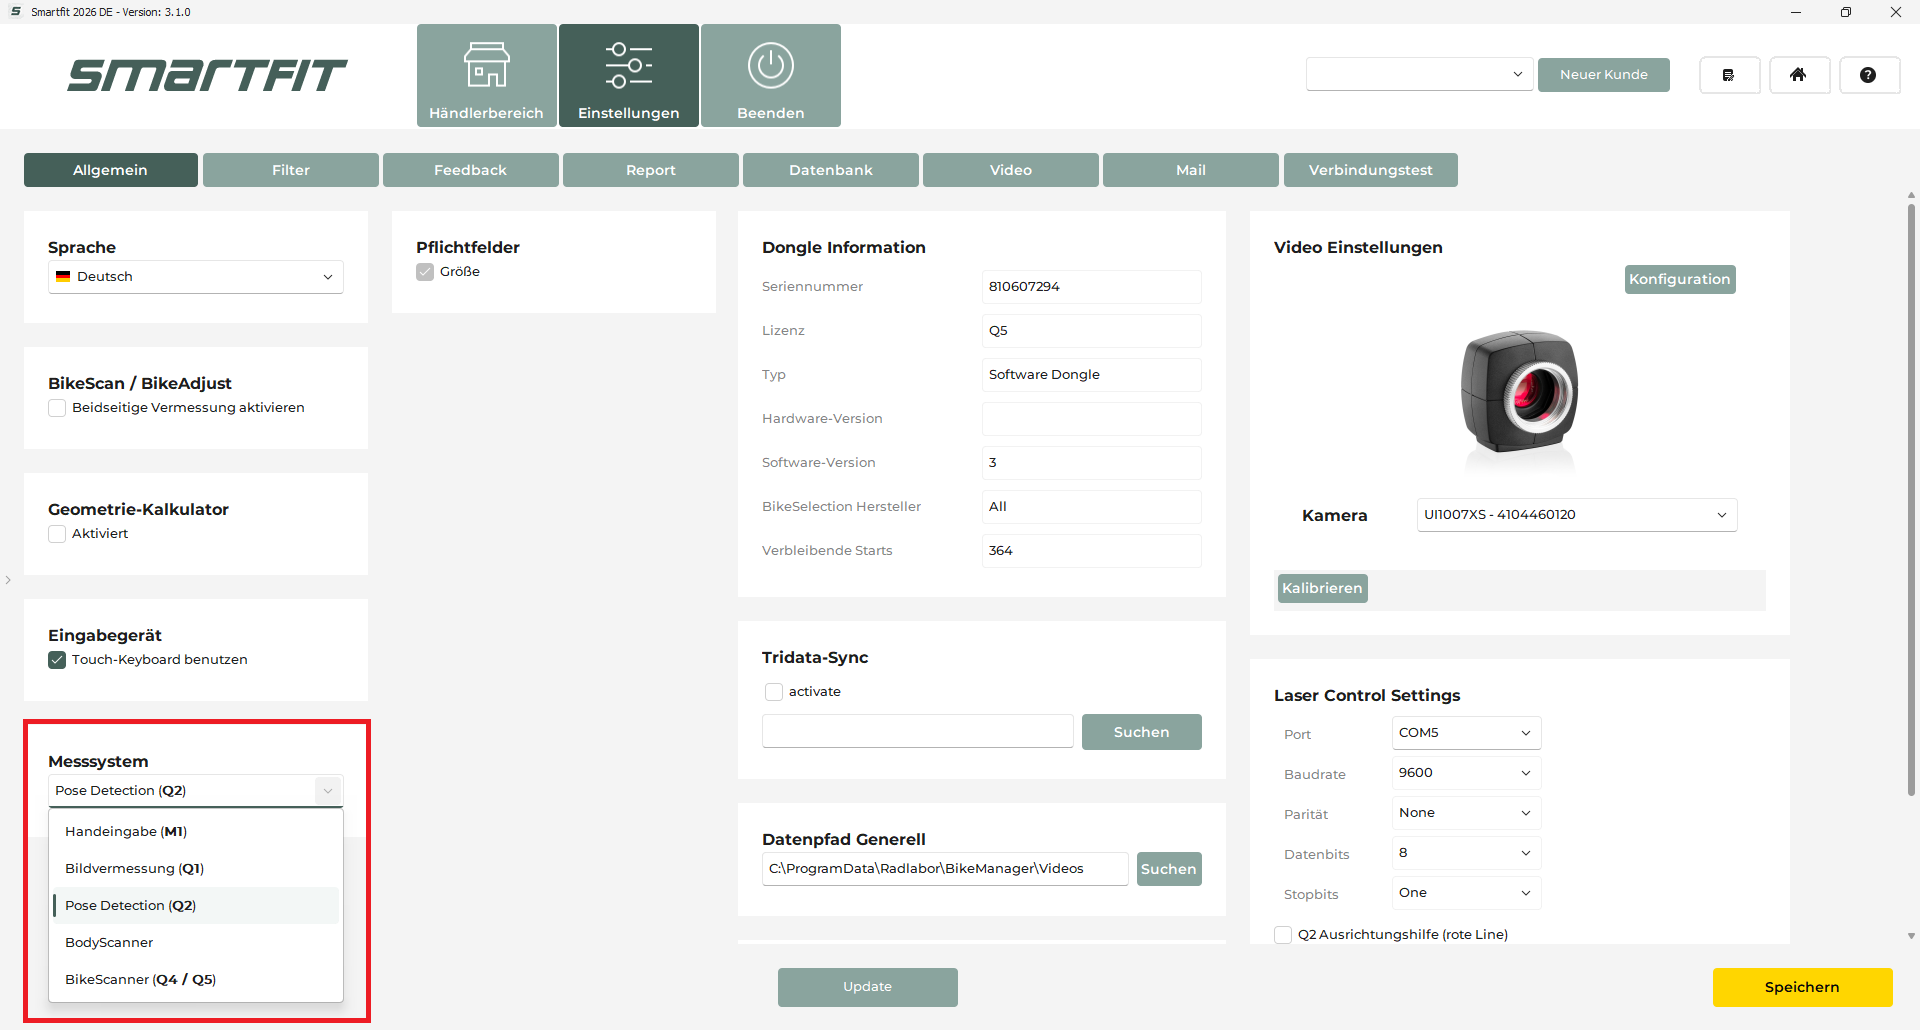Click the empty Hardware-Version field
The image size is (1920, 1030).
(1092, 419)
